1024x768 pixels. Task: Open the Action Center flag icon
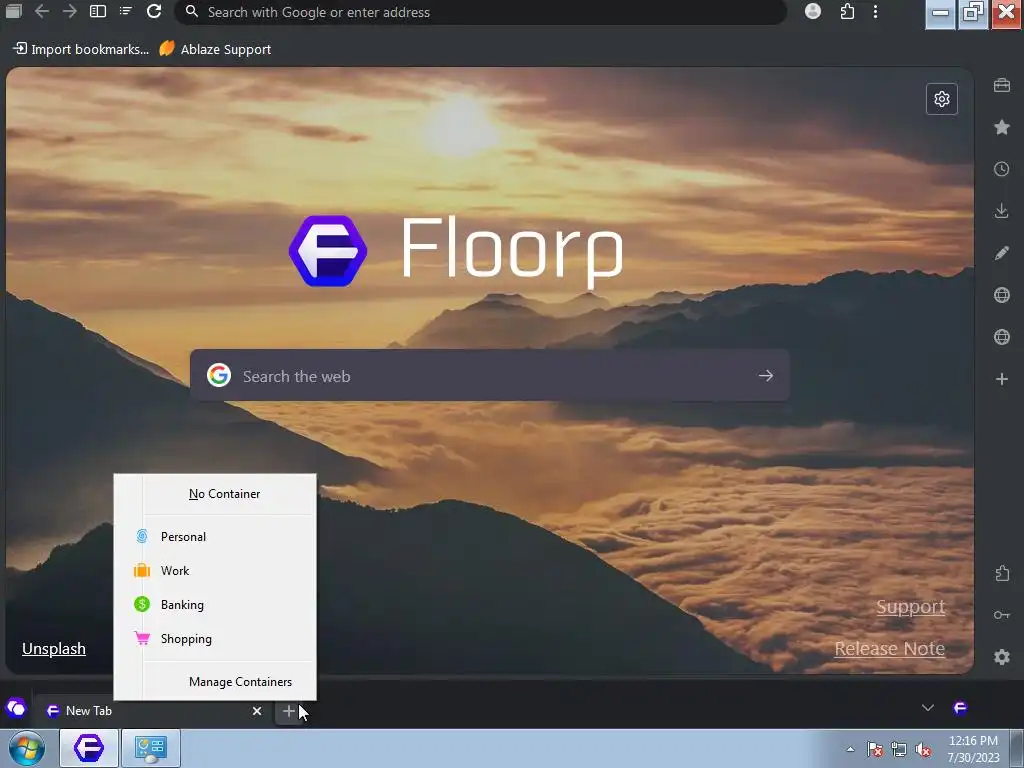(x=874, y=749)
